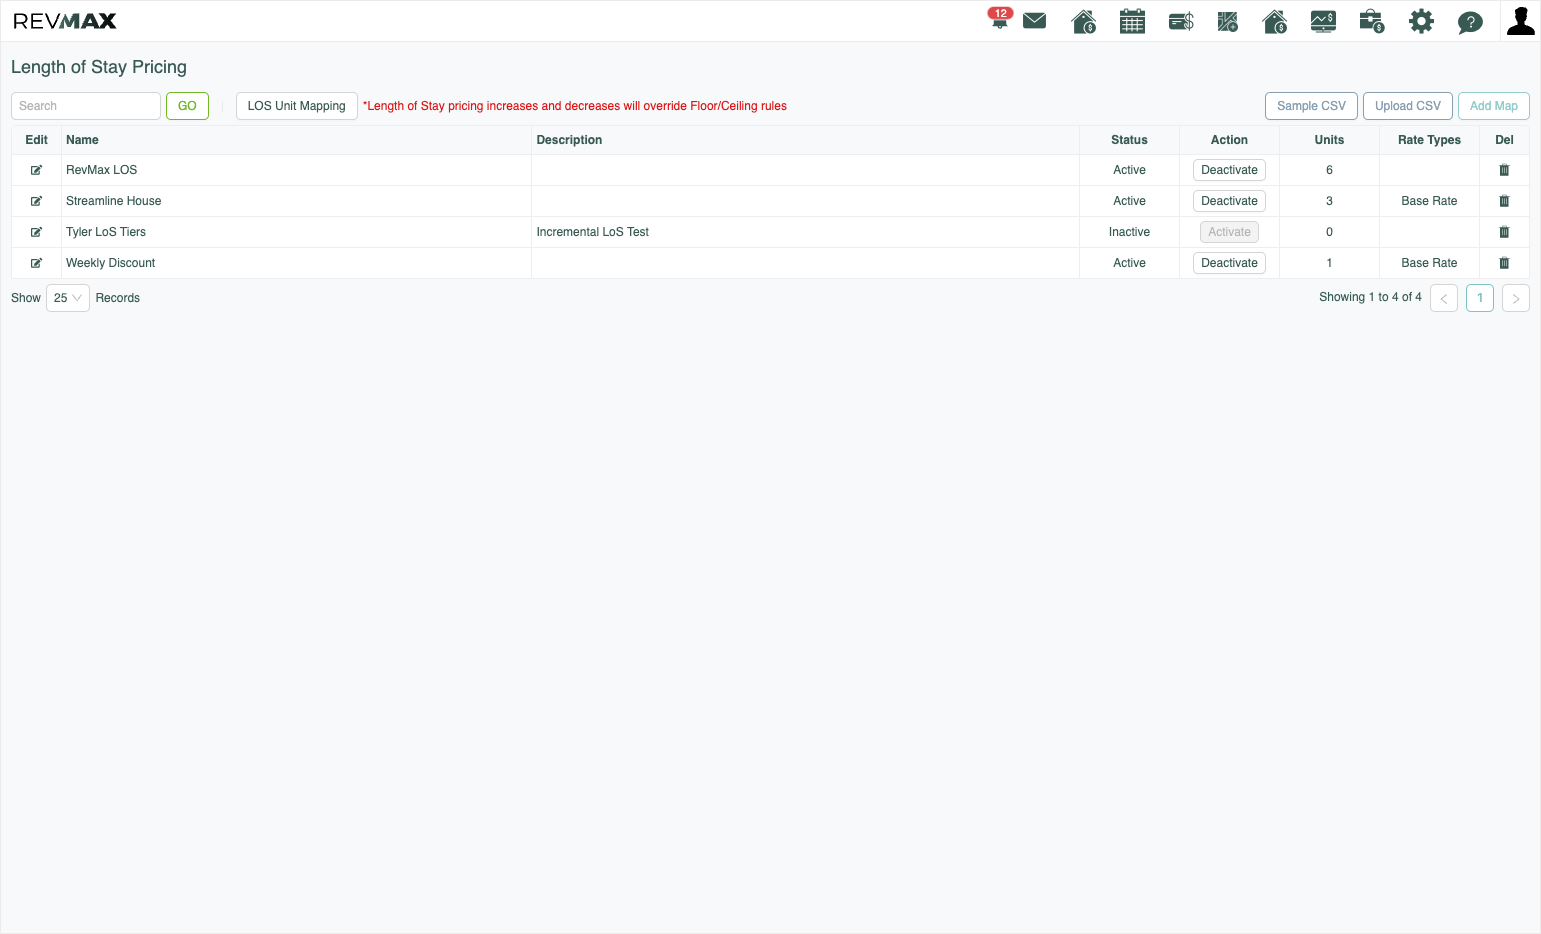Image resolution: width=1541 pixels, height=934 pixels.
Task: Click the Incremental LoS Test description
Action: point(592,232)
